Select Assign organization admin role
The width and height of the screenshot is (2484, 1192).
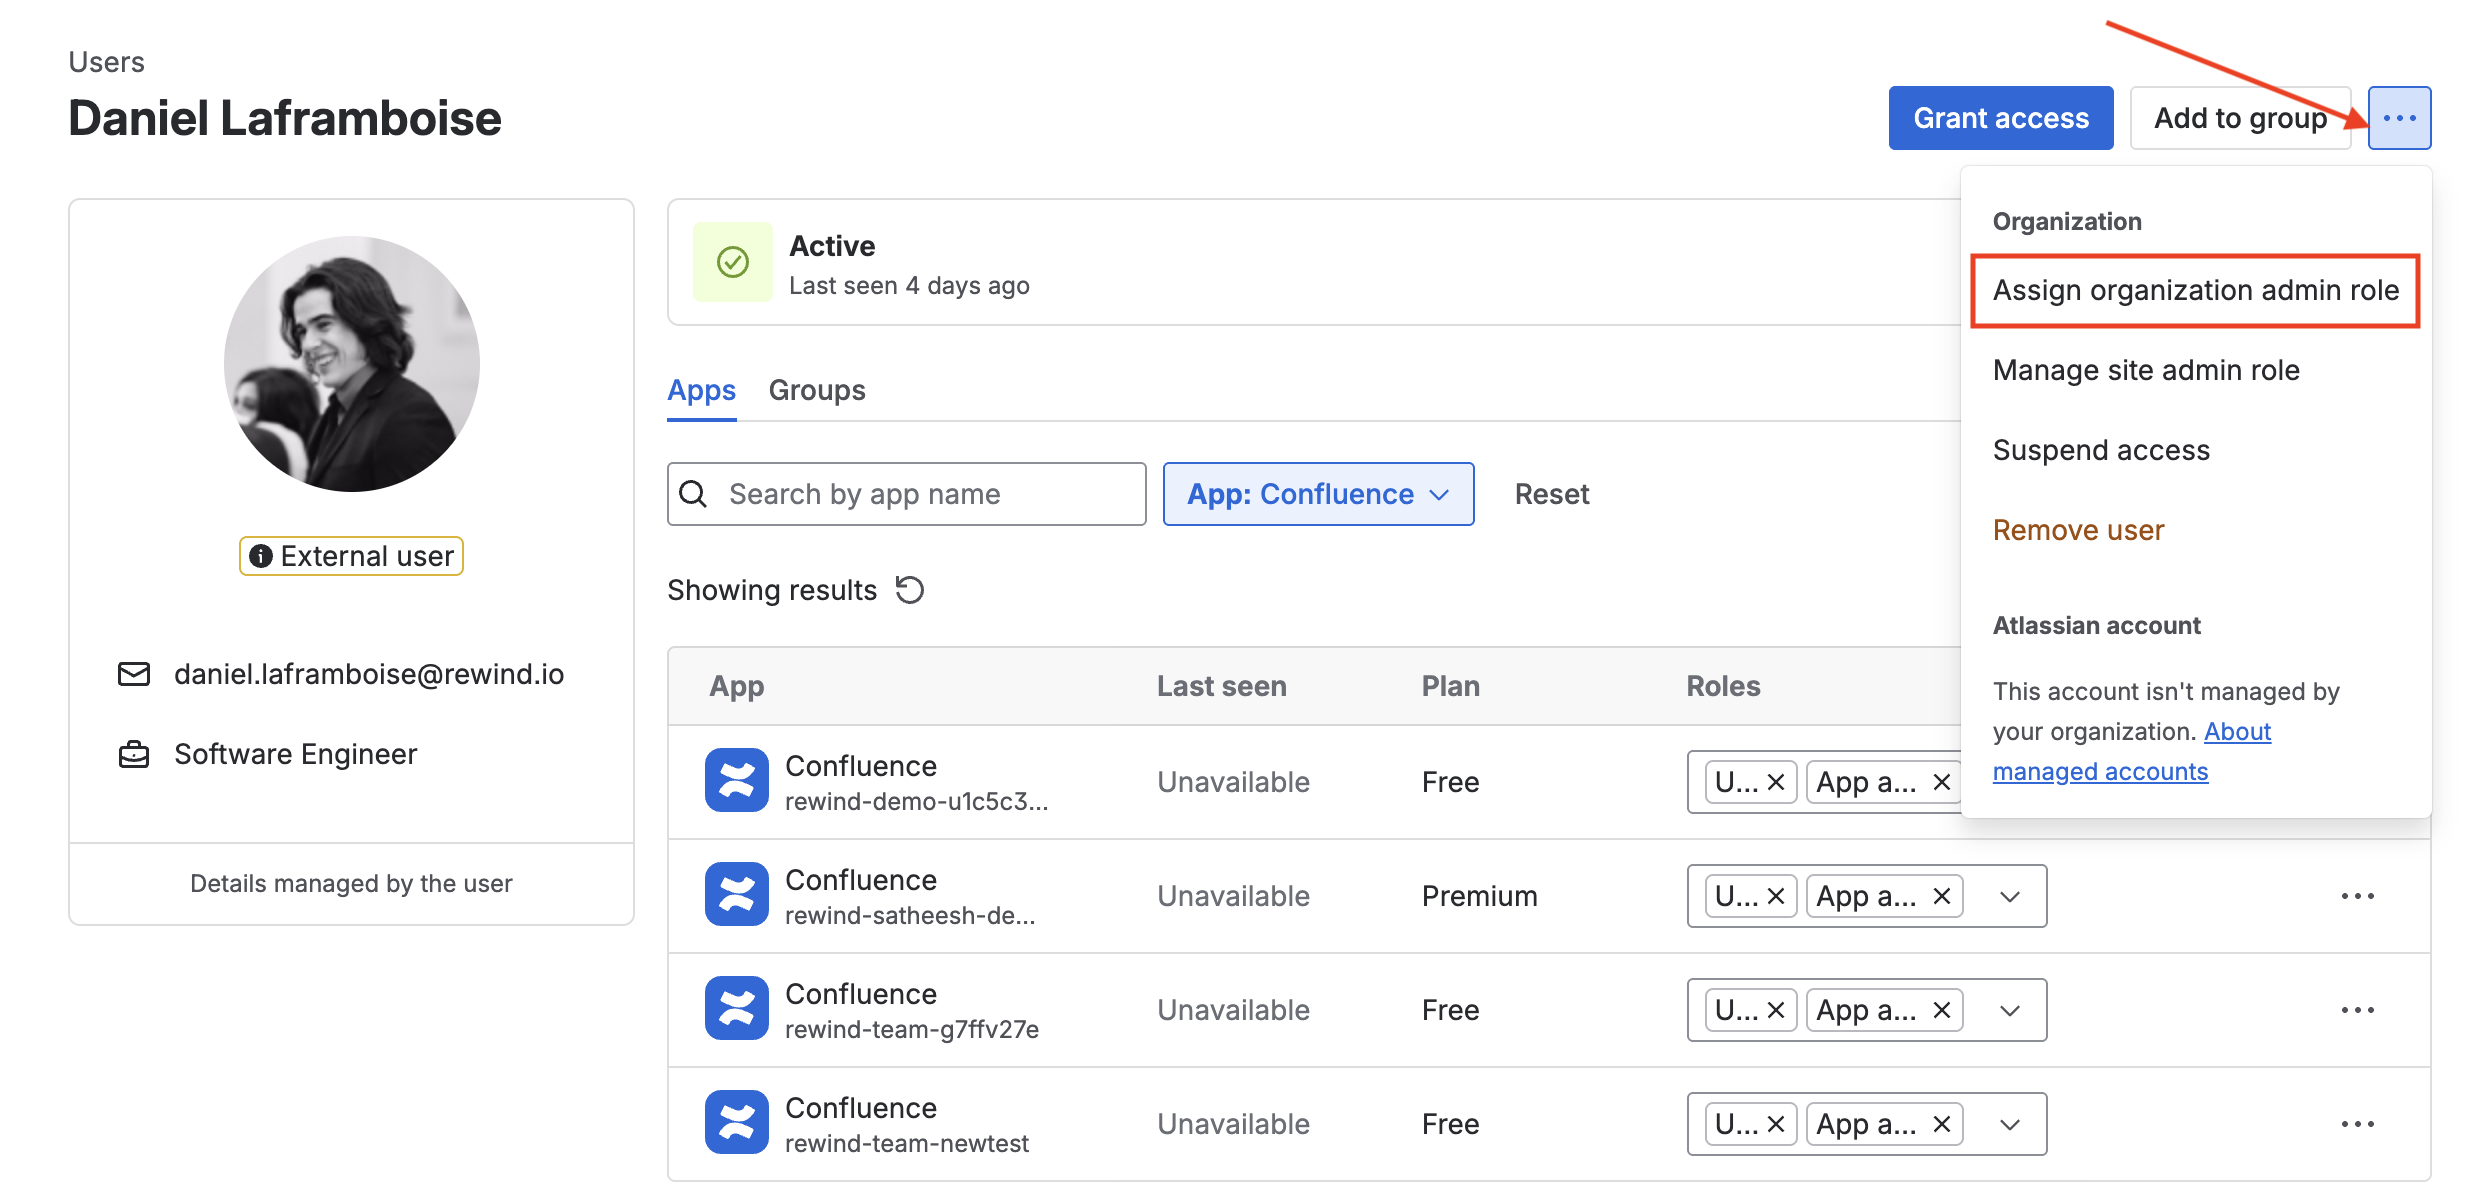click(x=2196, y=290)
